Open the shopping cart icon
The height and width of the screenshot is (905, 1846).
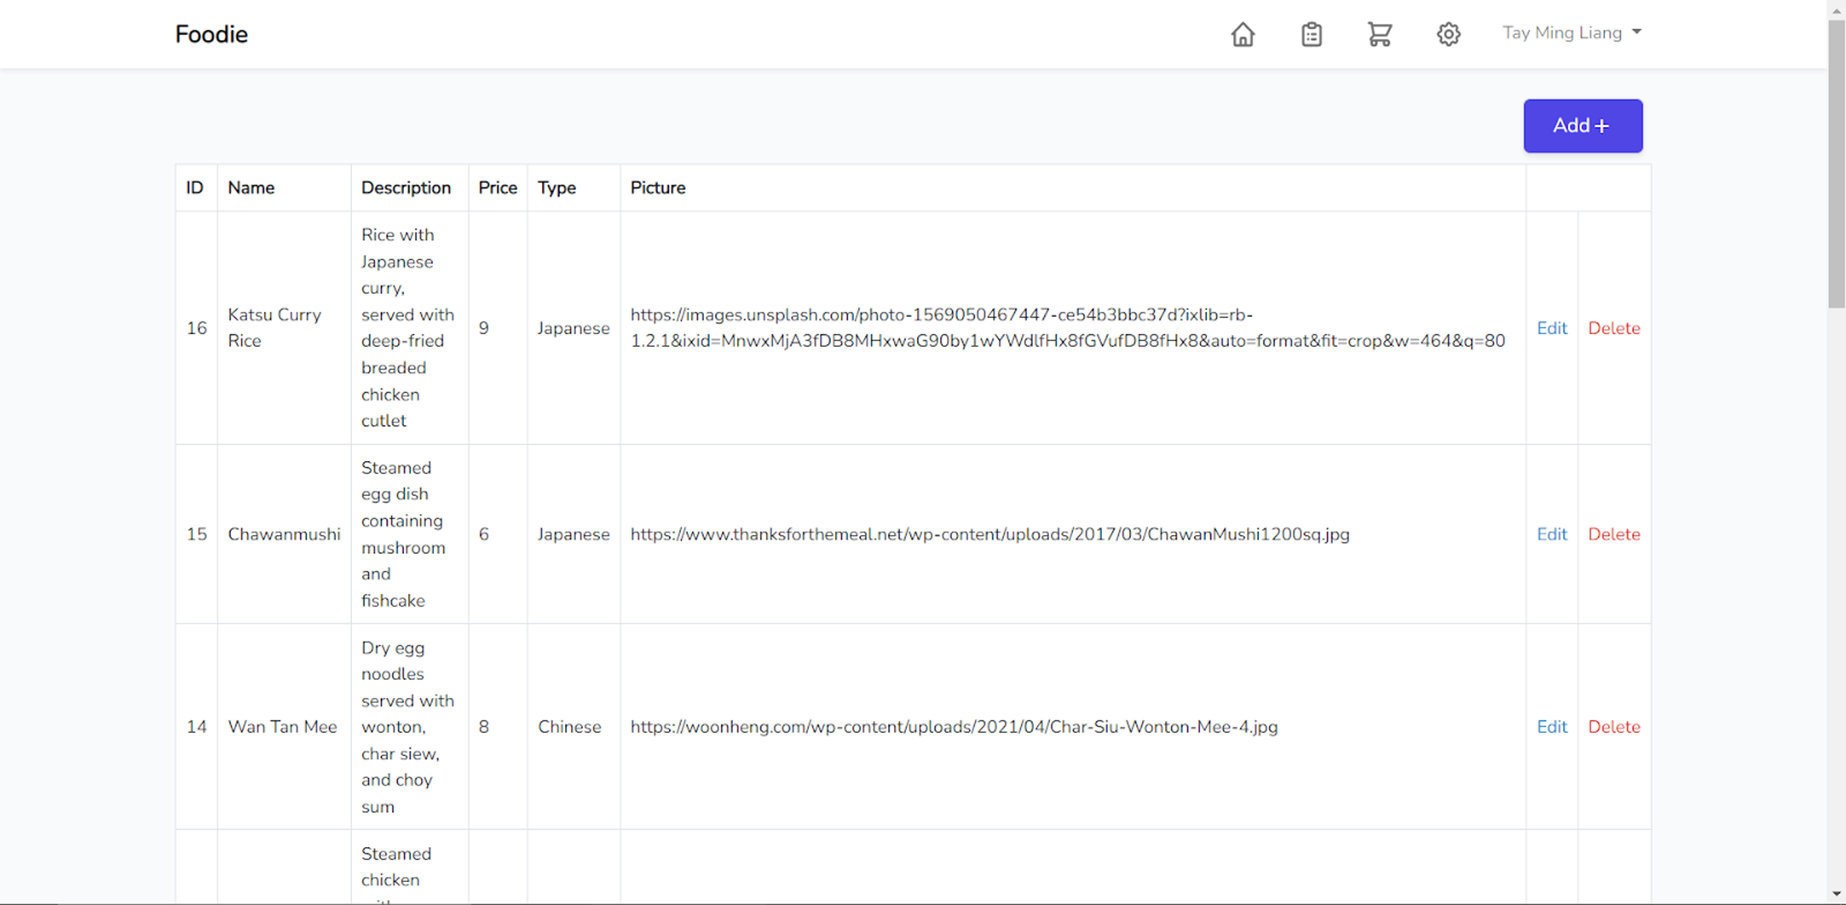pos(1379,34)
